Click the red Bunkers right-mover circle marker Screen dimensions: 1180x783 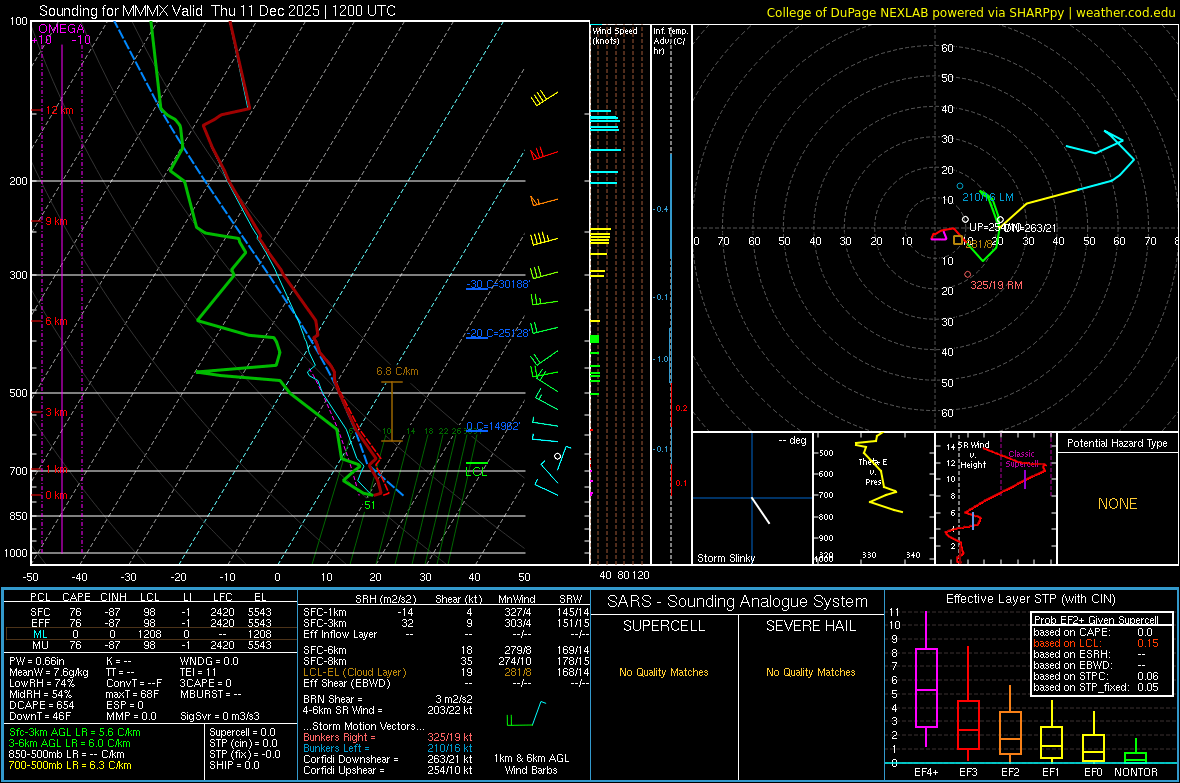tap(968, 275)
